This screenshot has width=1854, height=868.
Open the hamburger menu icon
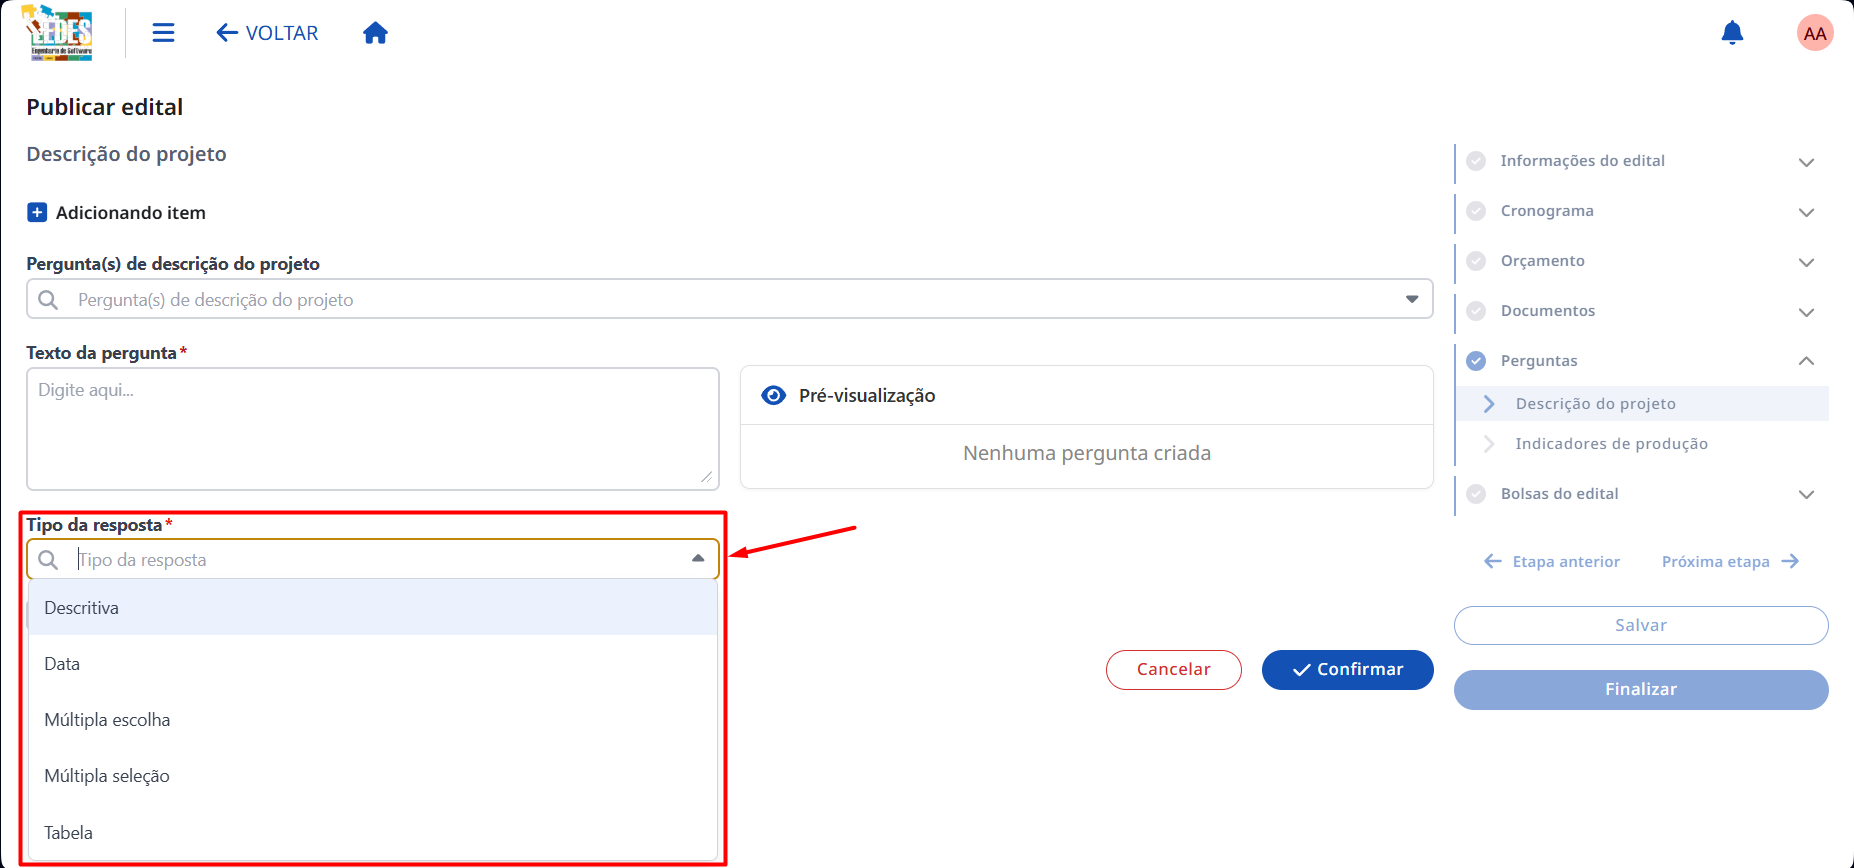[x=163, y=33]
